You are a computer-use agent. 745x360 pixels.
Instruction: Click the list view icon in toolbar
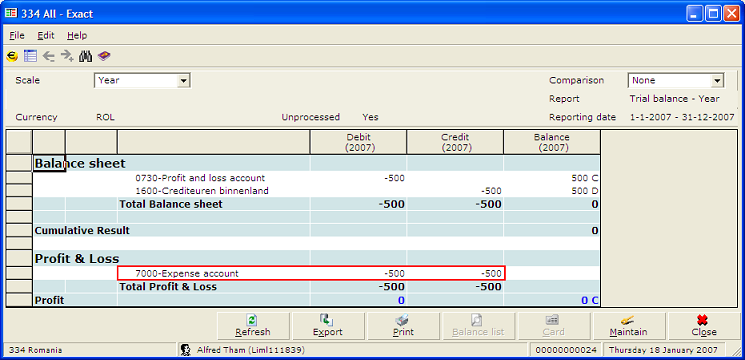(30, 57)
